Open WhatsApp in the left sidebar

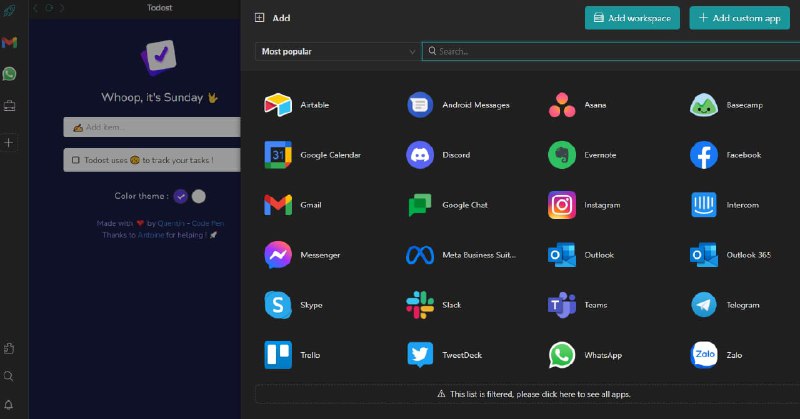coord(9,73)
